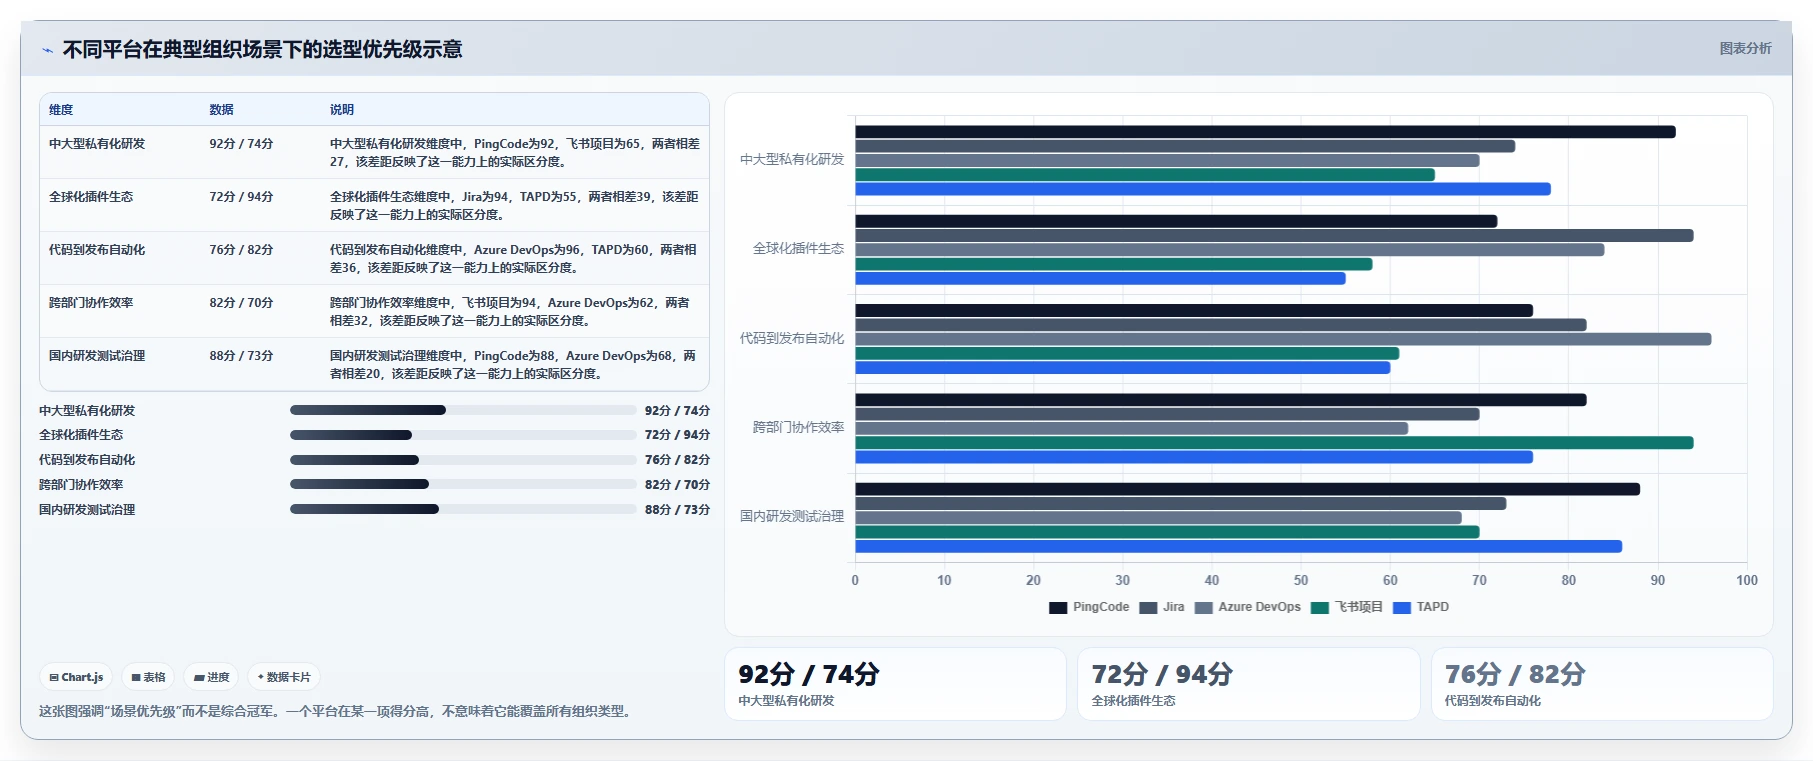
Task: Click the 国内研发测试治理 chart axis label
Action: (x=792, y=517)
